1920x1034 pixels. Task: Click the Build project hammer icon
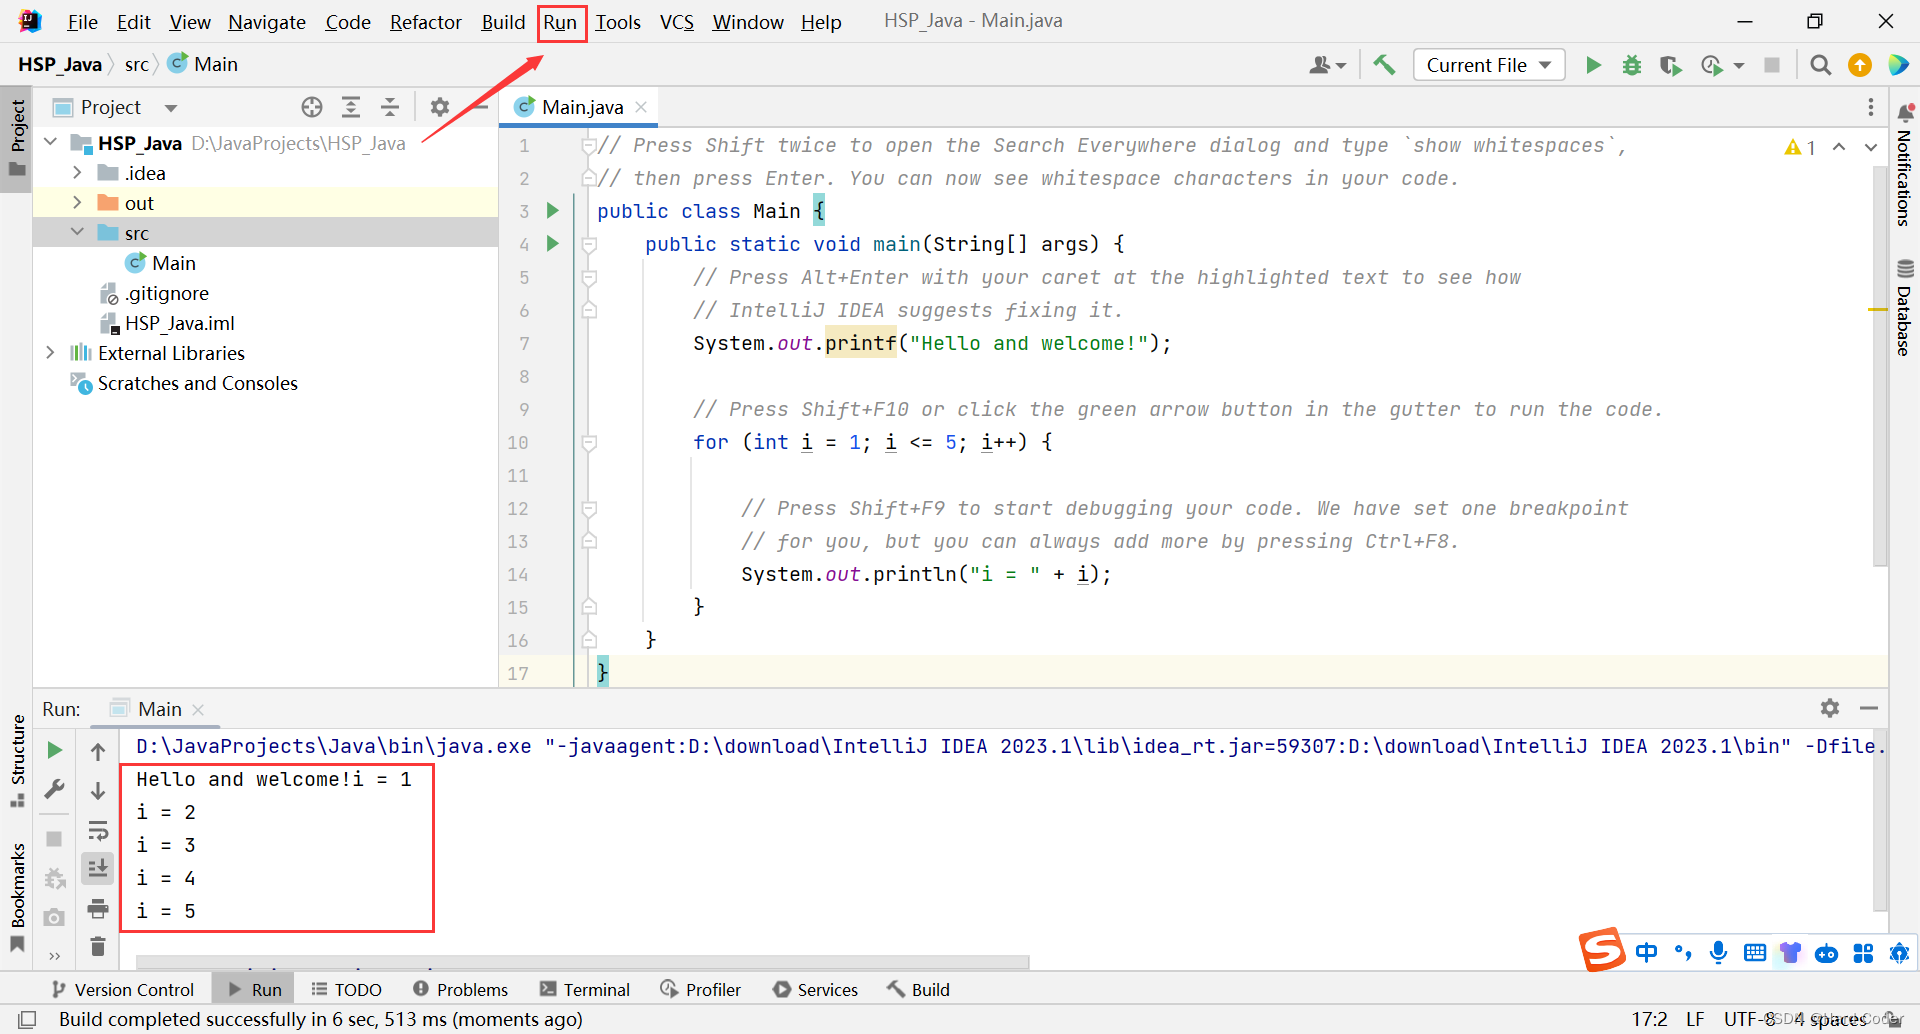(1384, 65)
